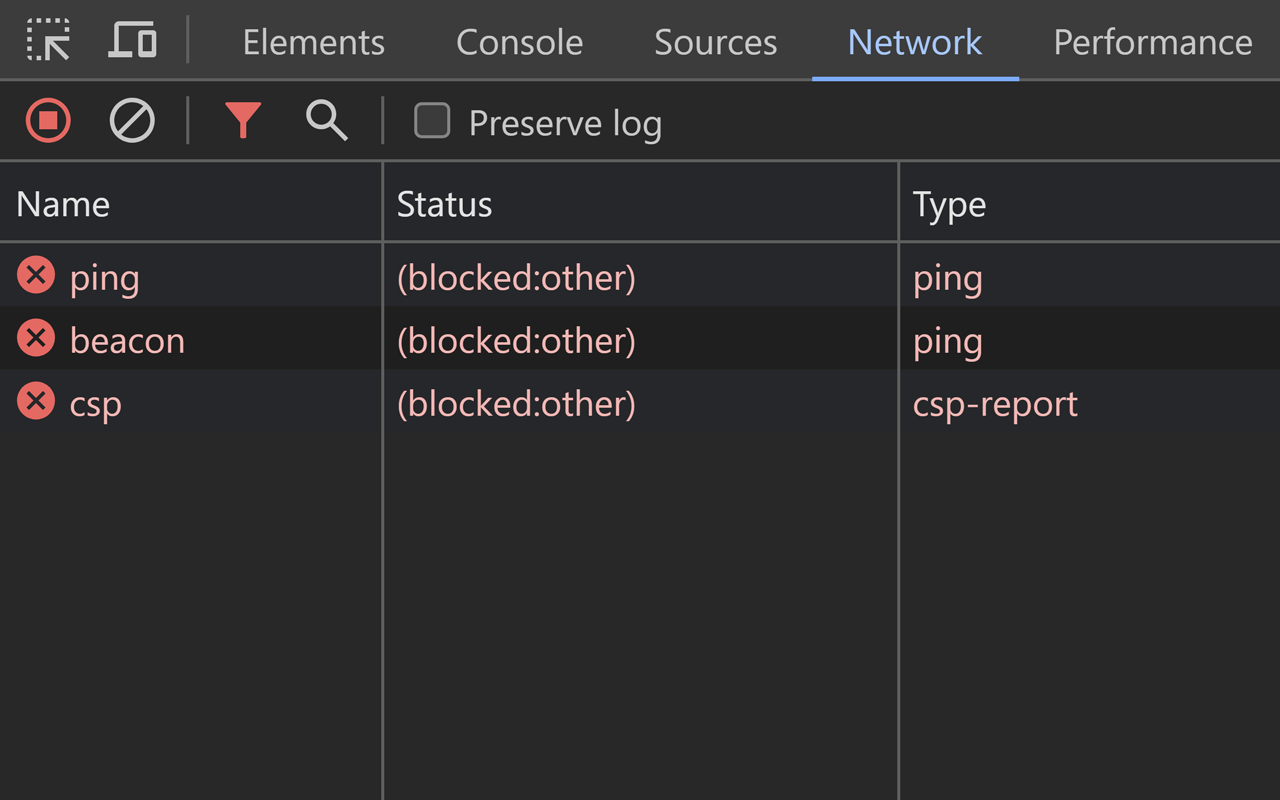Toggle recording of network requests
This screenshot has width=1280, height=800.
47,121
